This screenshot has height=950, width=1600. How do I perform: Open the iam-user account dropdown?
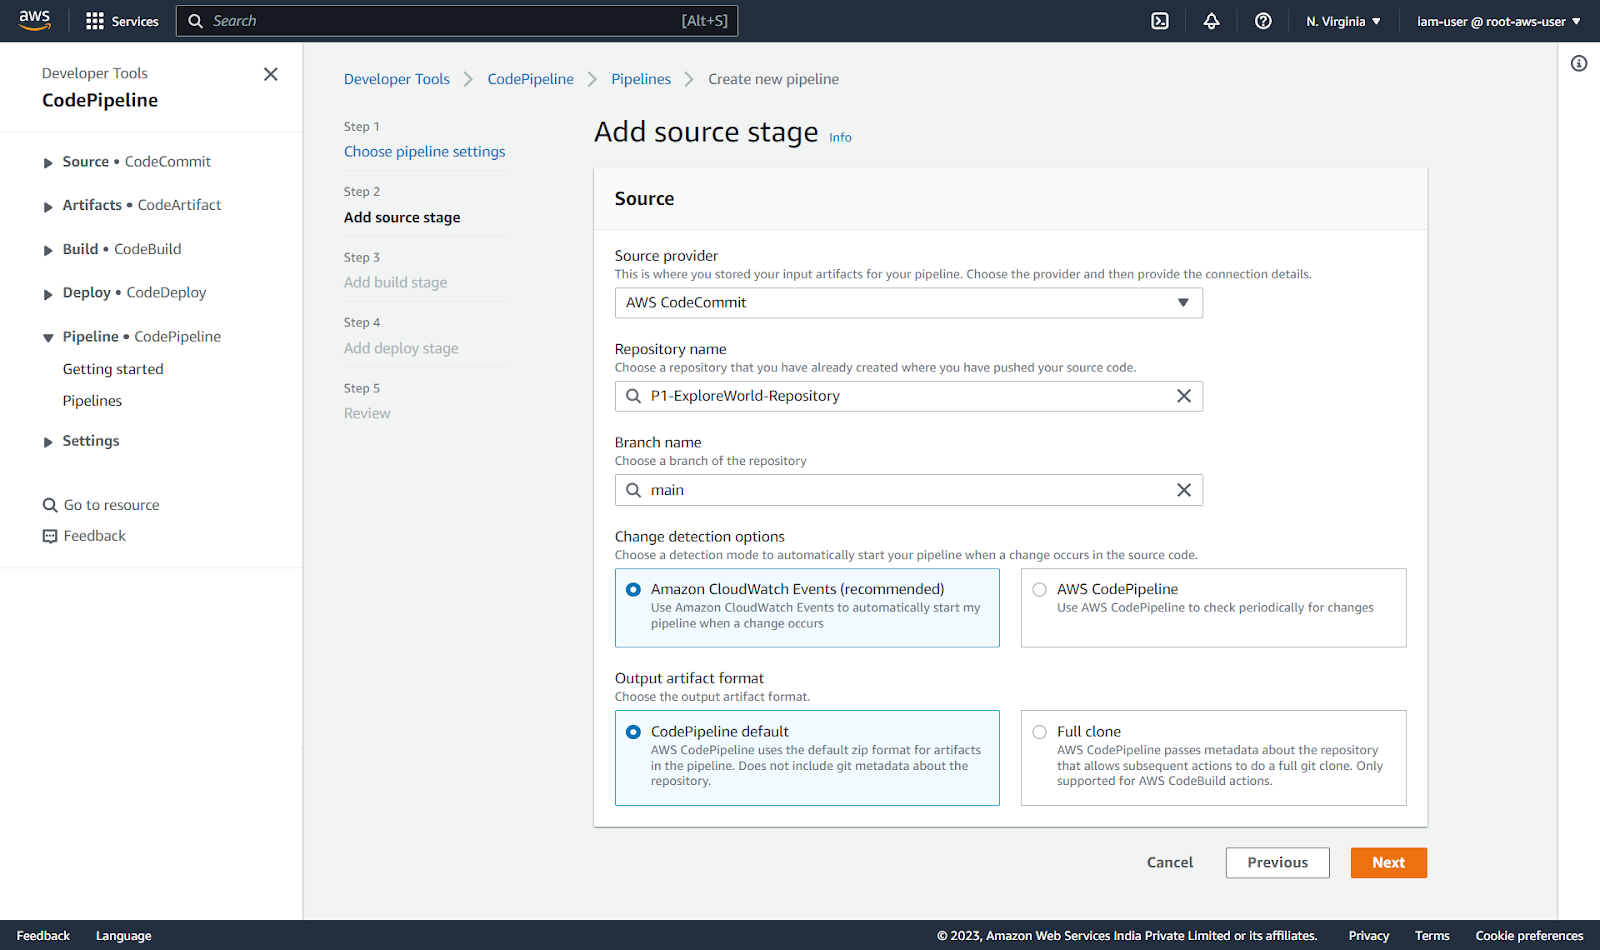pos(1498,21)
